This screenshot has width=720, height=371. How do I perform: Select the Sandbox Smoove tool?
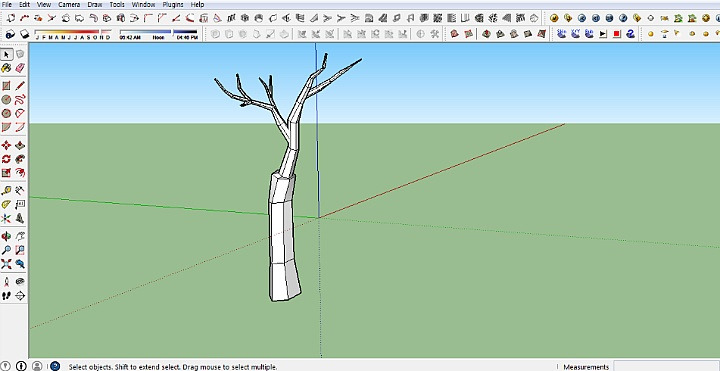[487, 34]
